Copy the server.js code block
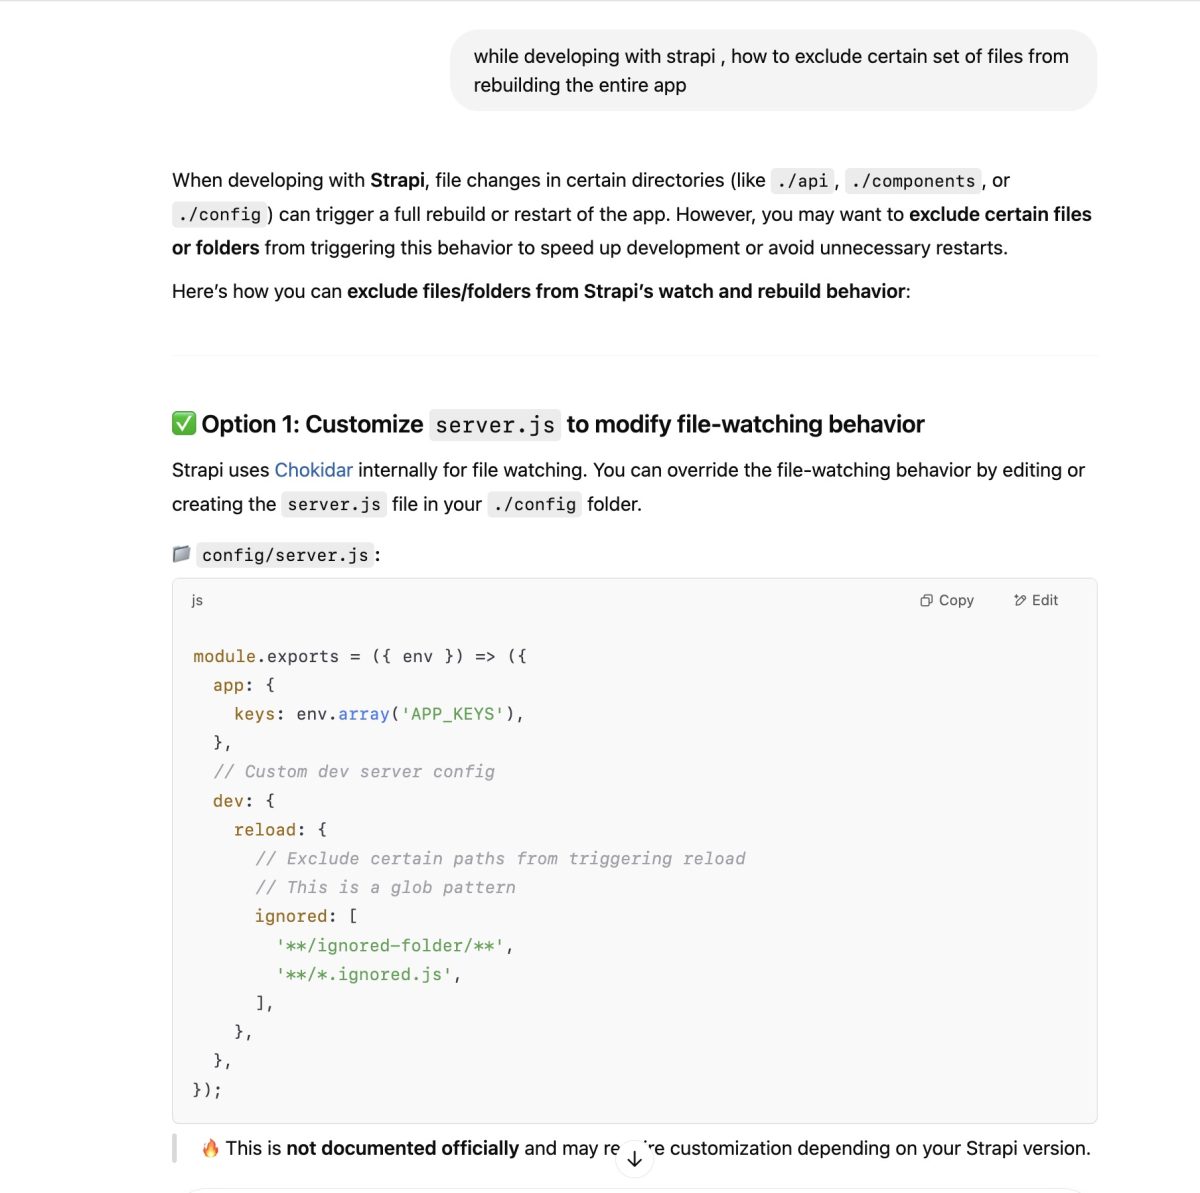1200x1193 pixels. click(x=946, y=600)
